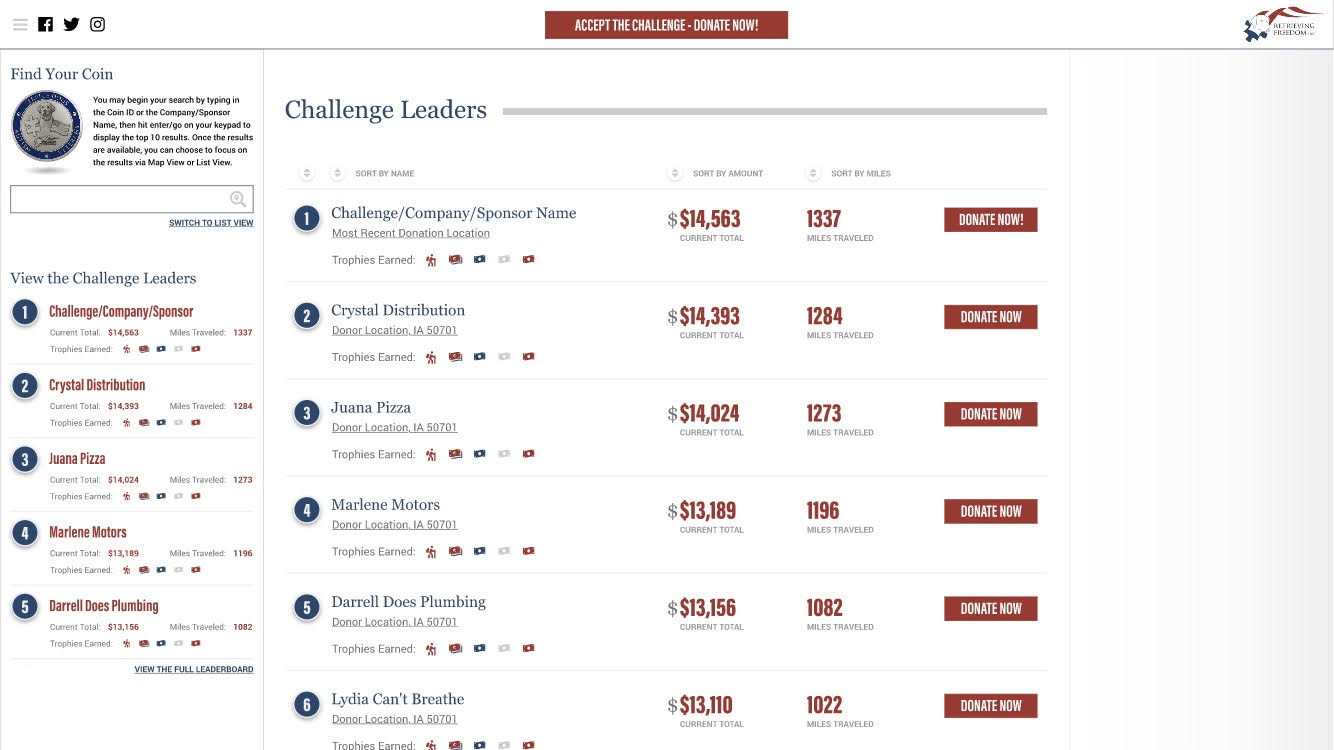Viewport: 1334px width, 750px height.
Task: Click the search magnifier icon
Action: pyautogui.click(x=238, y=199)
